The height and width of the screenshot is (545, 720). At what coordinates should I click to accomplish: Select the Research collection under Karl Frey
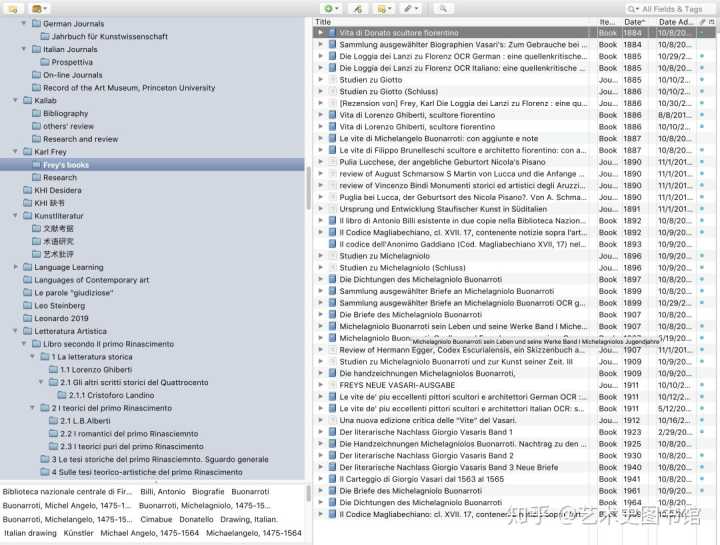click(x=60, y=177)
